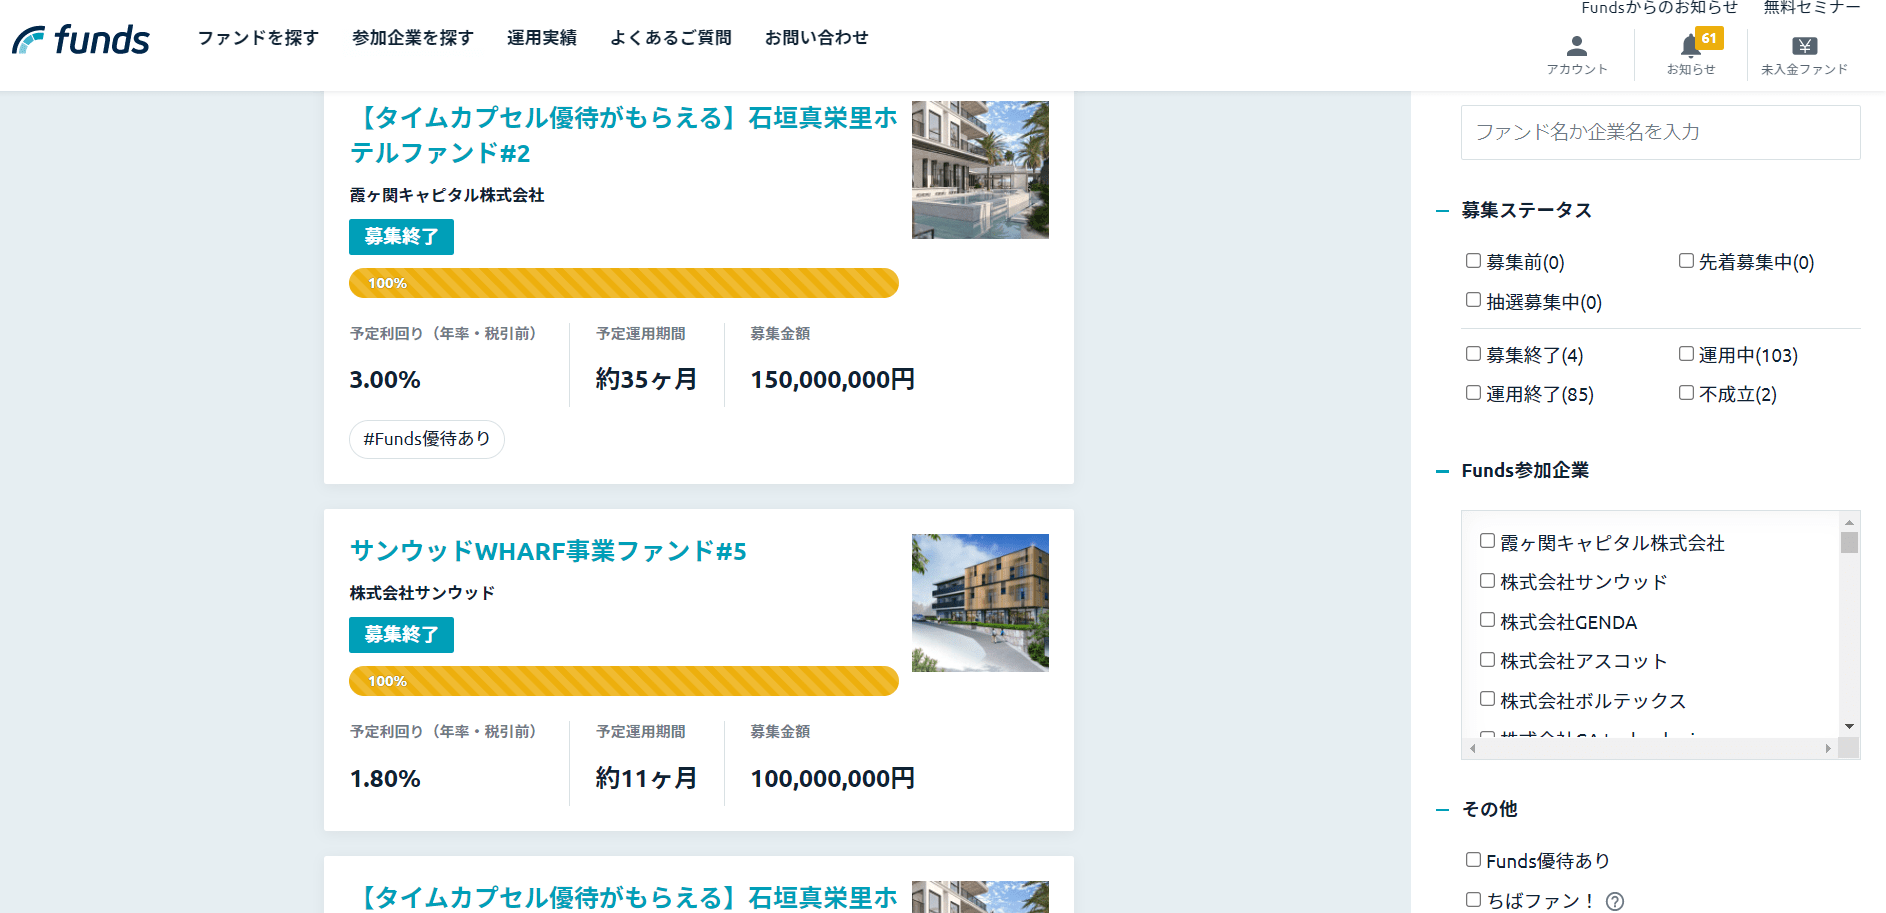Open ファンドを探す menu

pyautogui.click(x=258, y=38)
